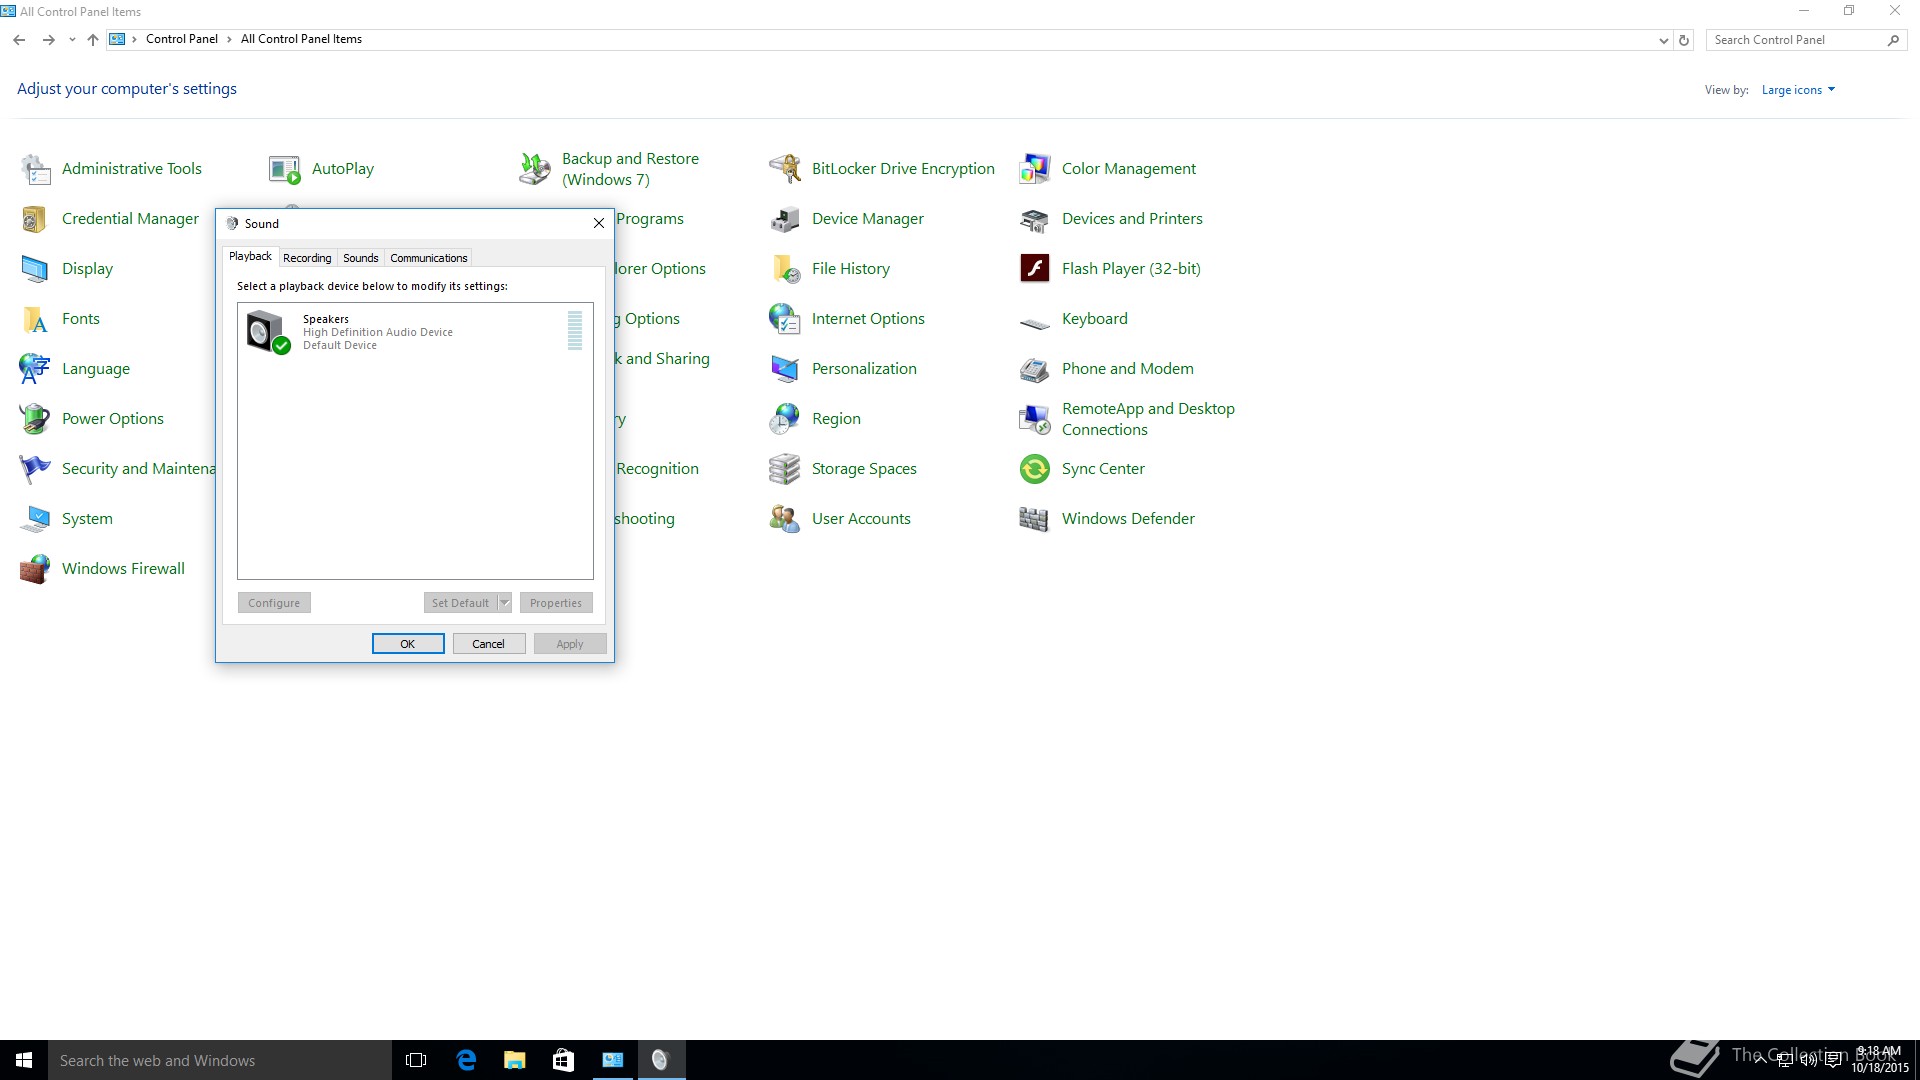Switch to the Communications tab

[x=428, y=258]
